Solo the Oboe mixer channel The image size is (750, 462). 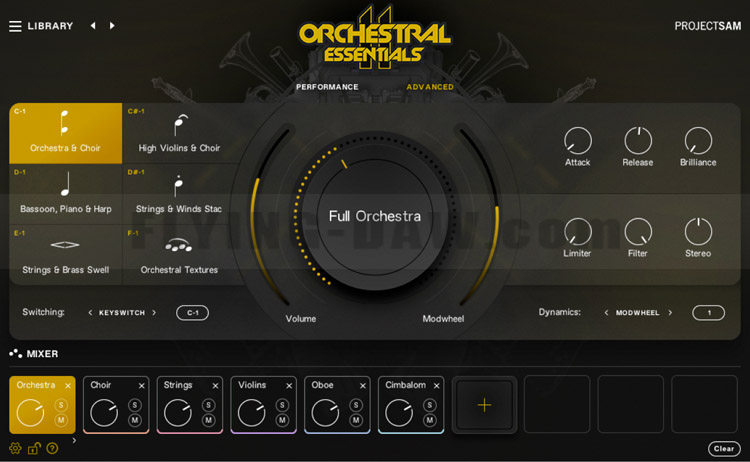coord(356,405)
